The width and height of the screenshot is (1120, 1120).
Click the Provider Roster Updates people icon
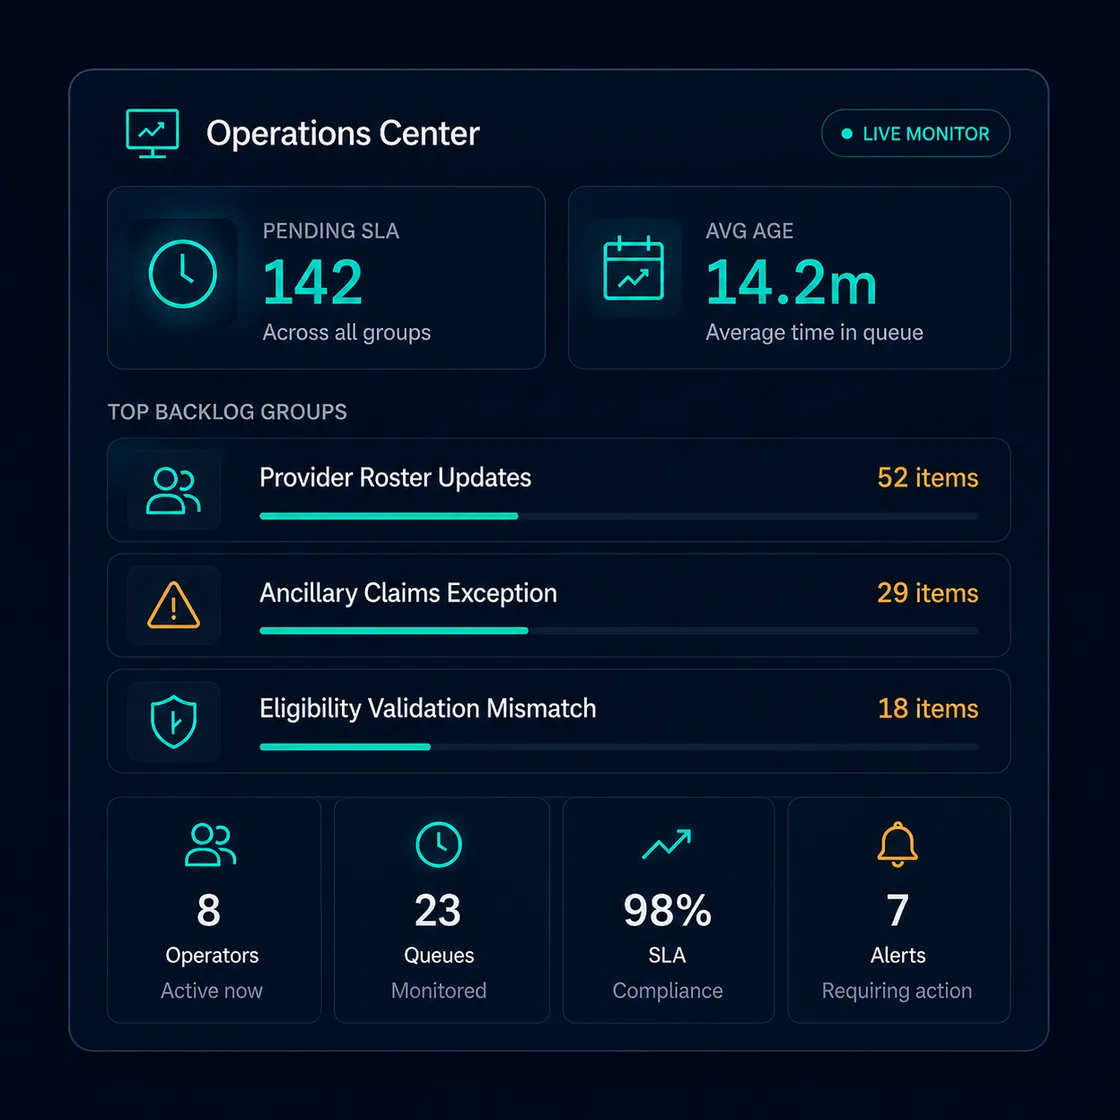pos(174,491)
